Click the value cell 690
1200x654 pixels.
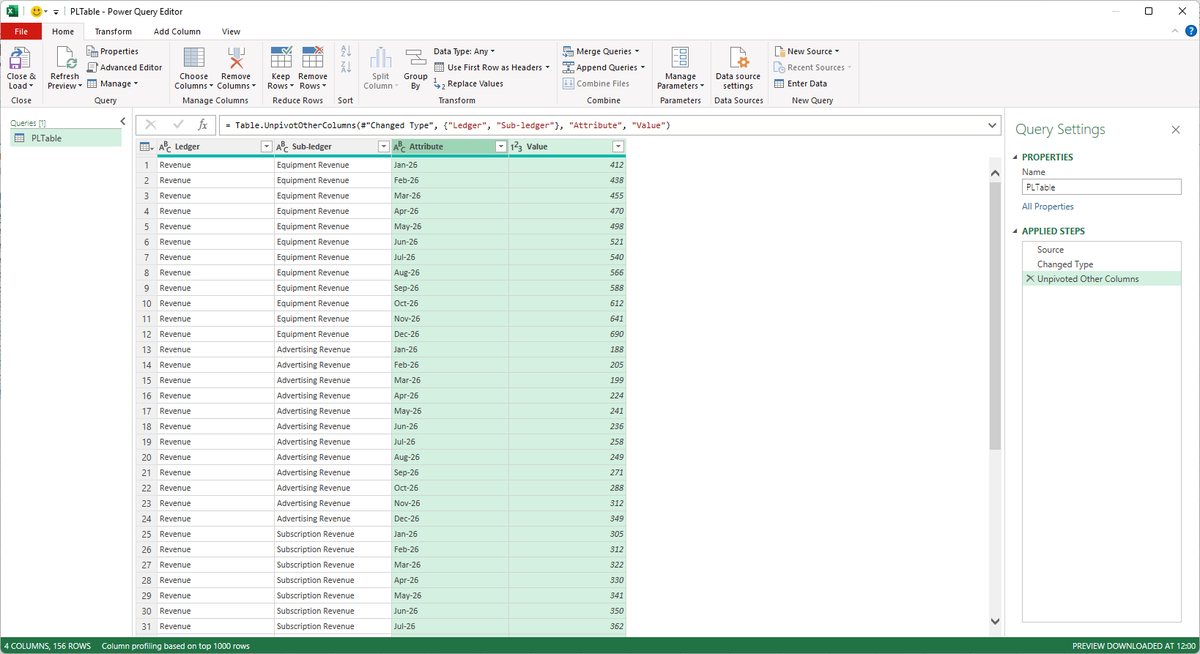click(x=567, y=334)
